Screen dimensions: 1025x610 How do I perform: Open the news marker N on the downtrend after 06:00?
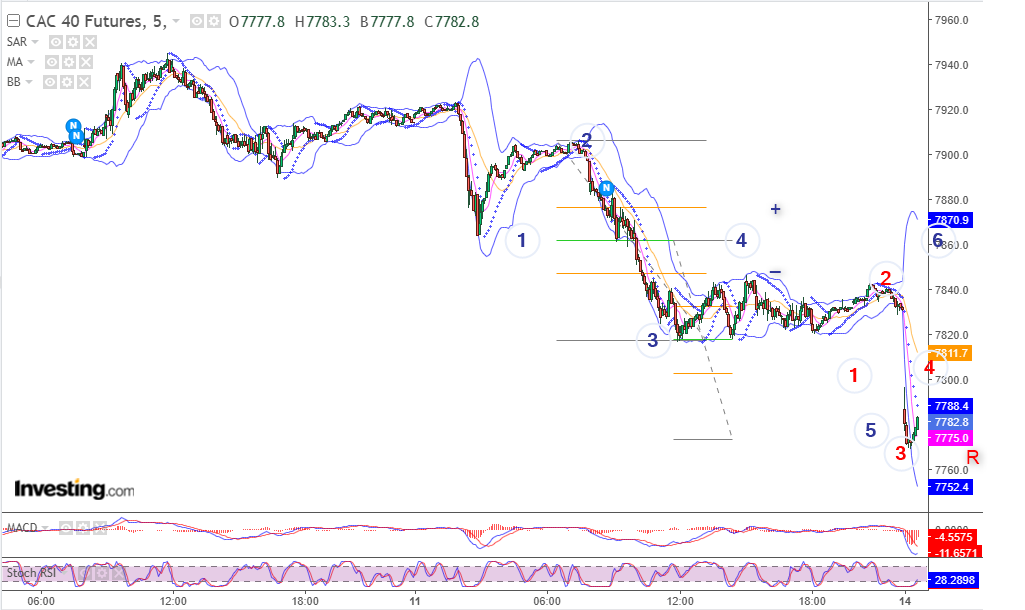tap(606, 188)
